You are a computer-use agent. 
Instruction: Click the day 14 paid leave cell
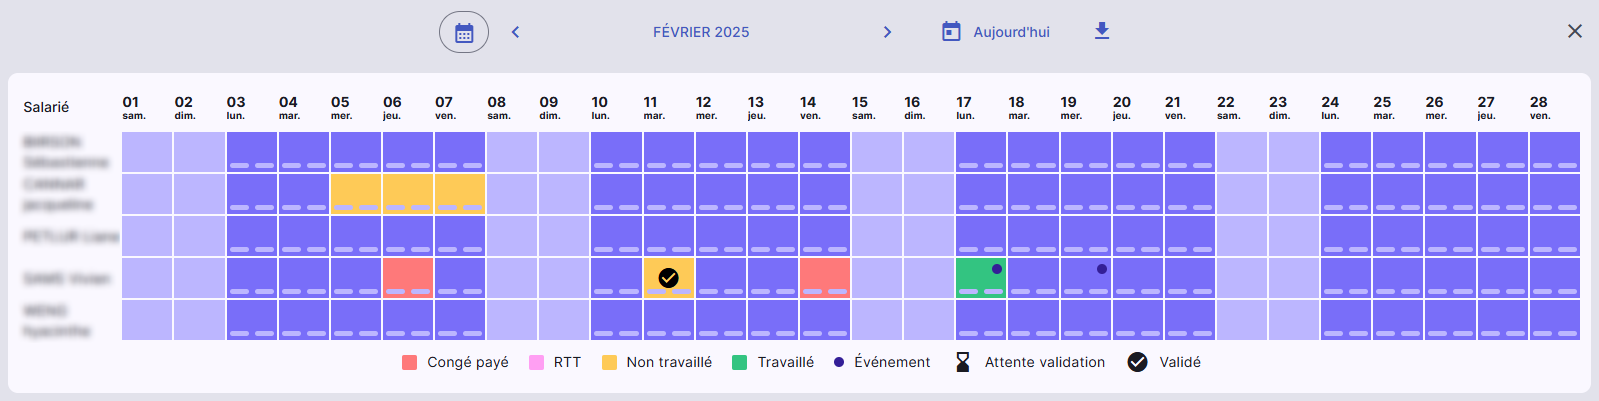tap(825, 277)
